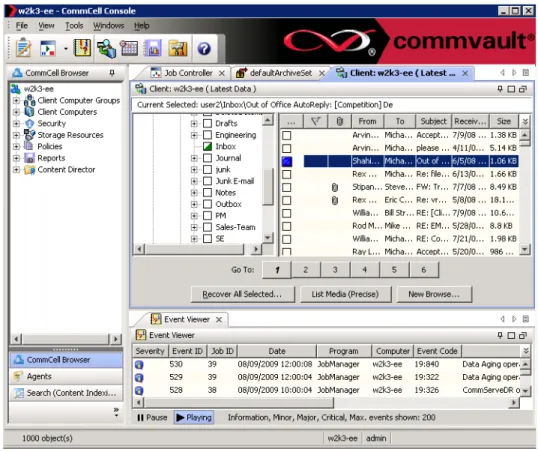Open the View menu
This screenshot has width=538, height=452.
click(46, 26)
